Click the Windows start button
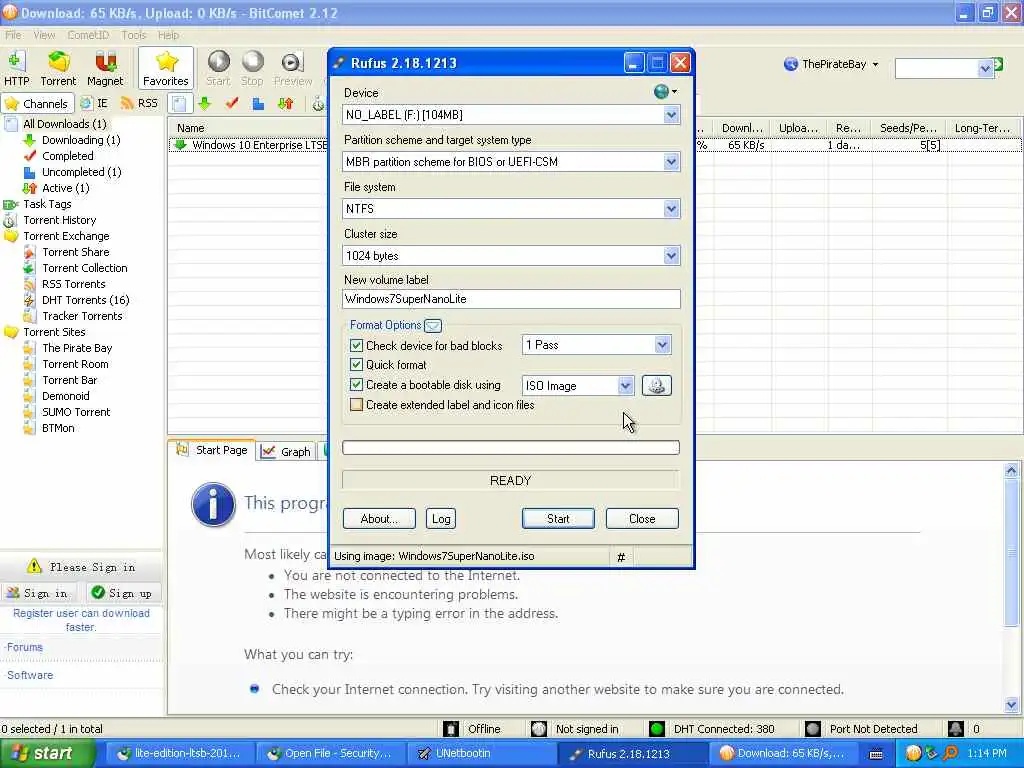1024x768 pixels. [x=46, y=754]
